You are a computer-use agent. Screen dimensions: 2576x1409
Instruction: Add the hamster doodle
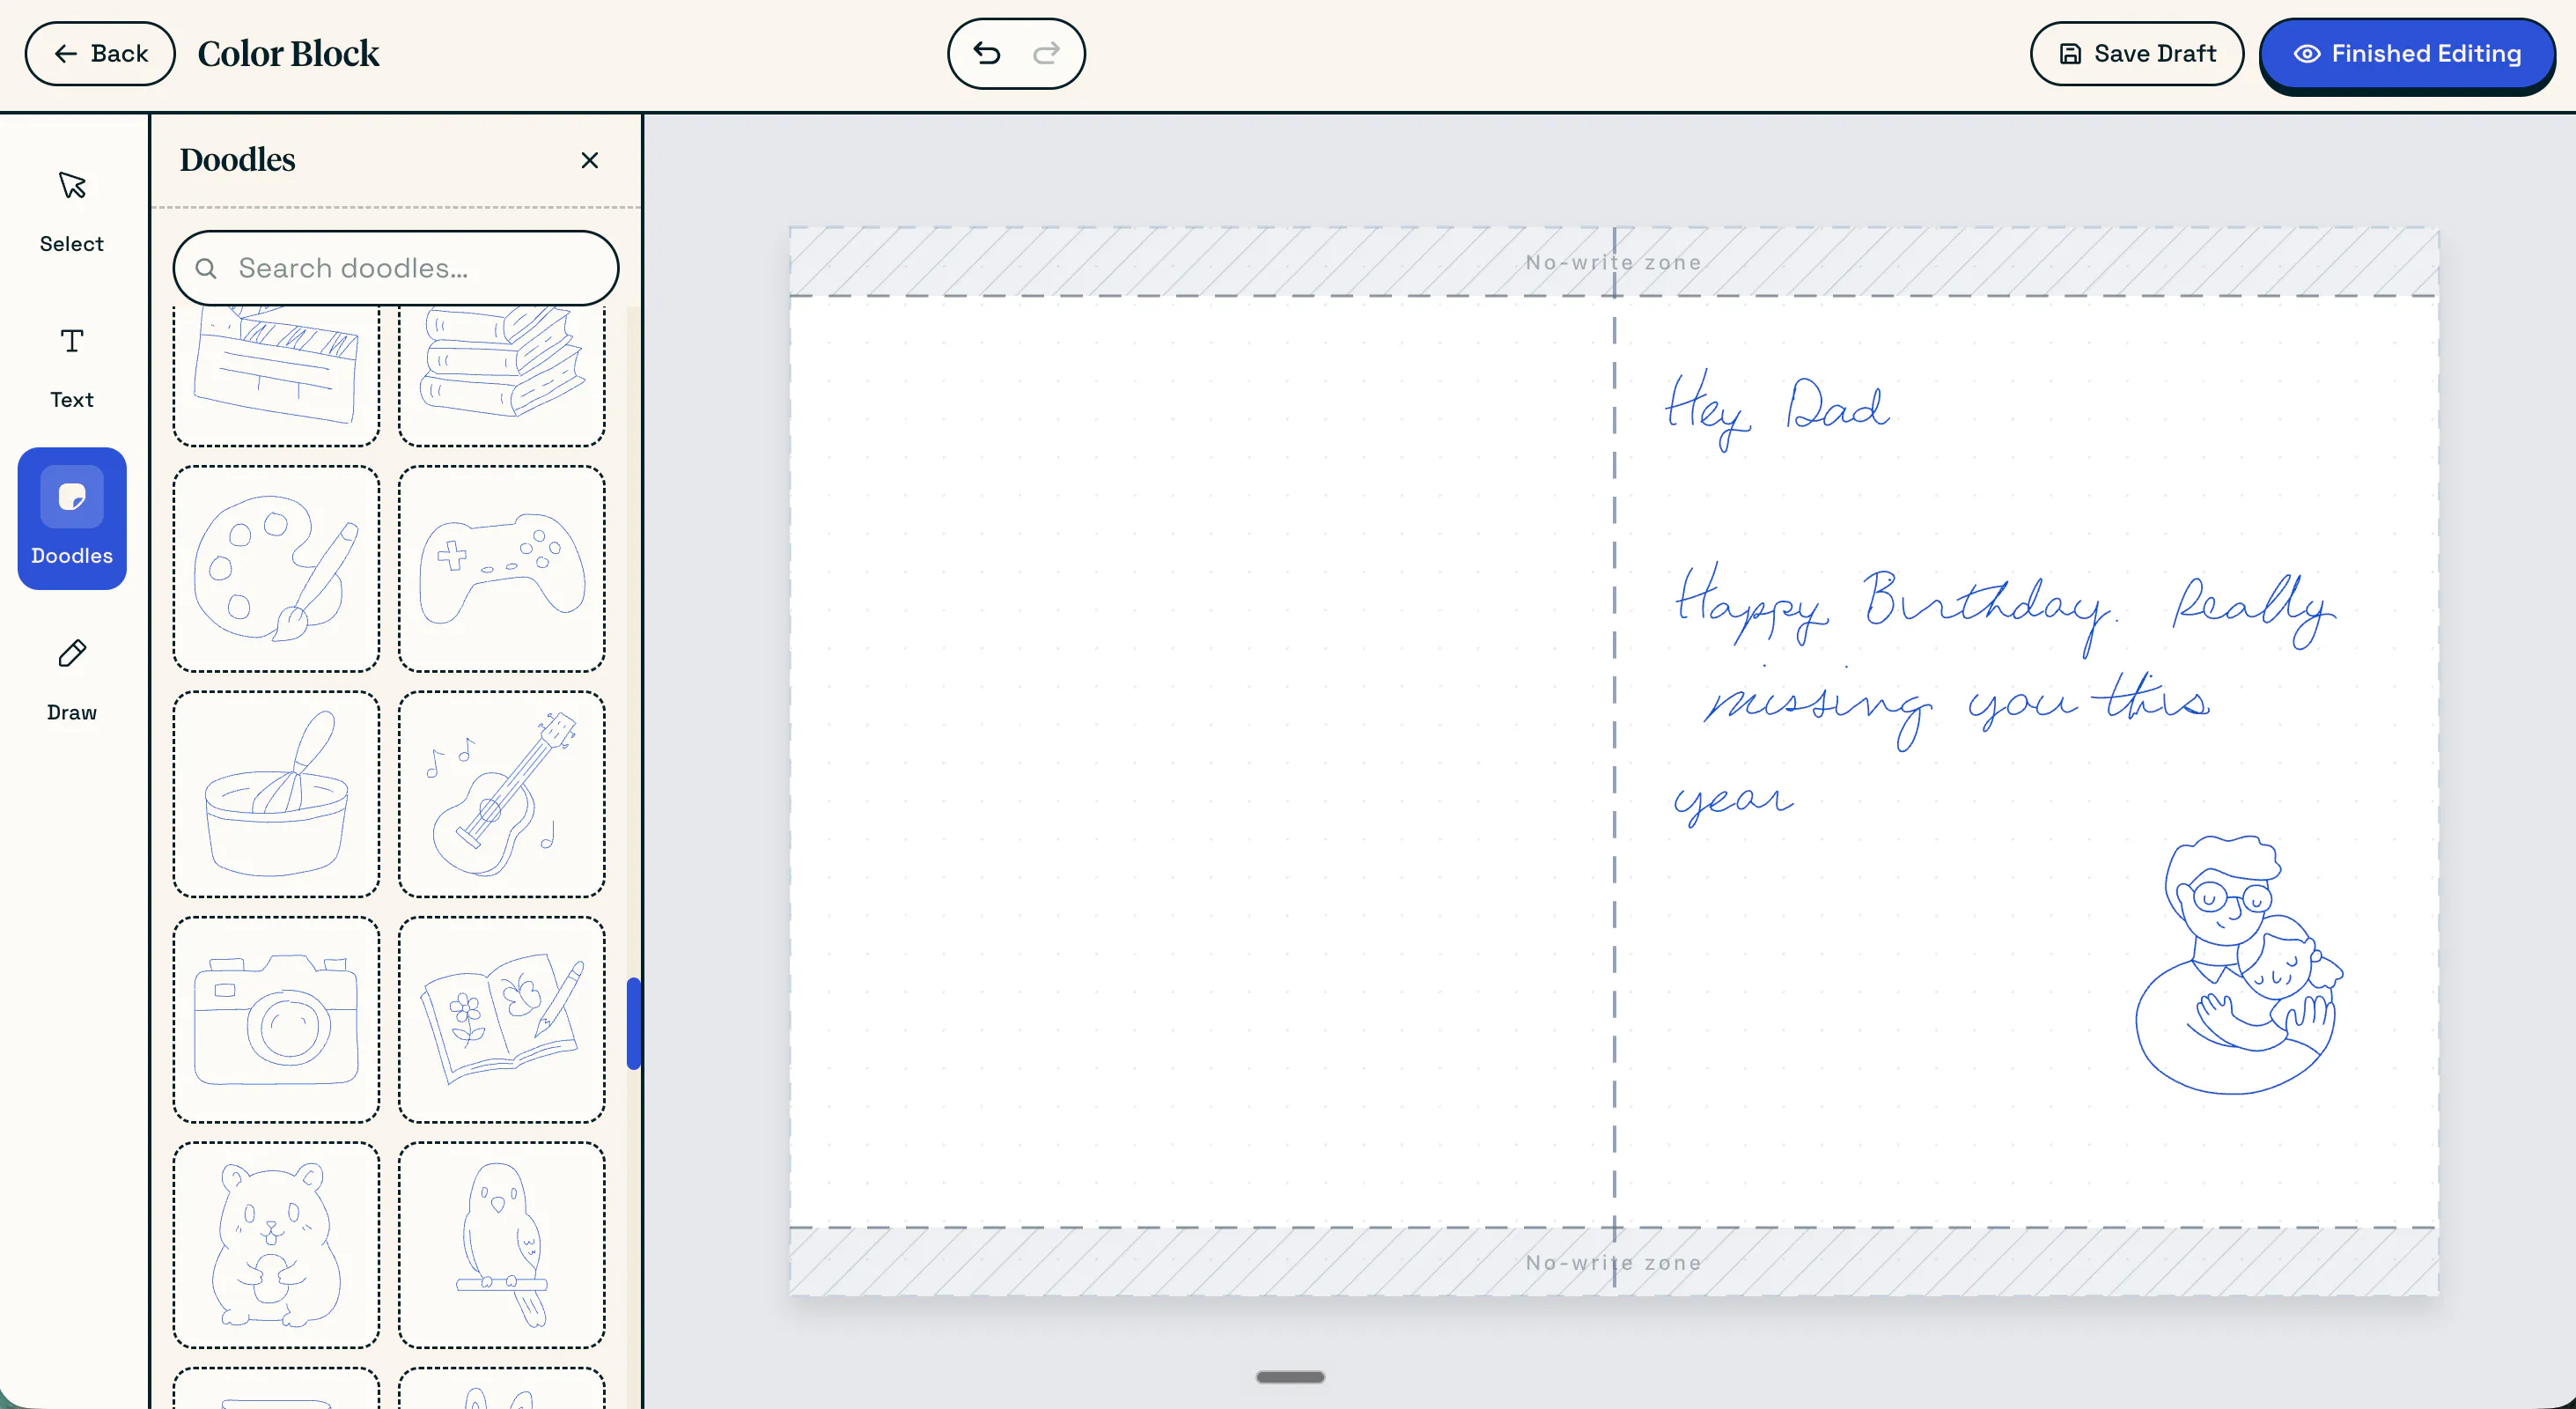tap(276, 1245)
